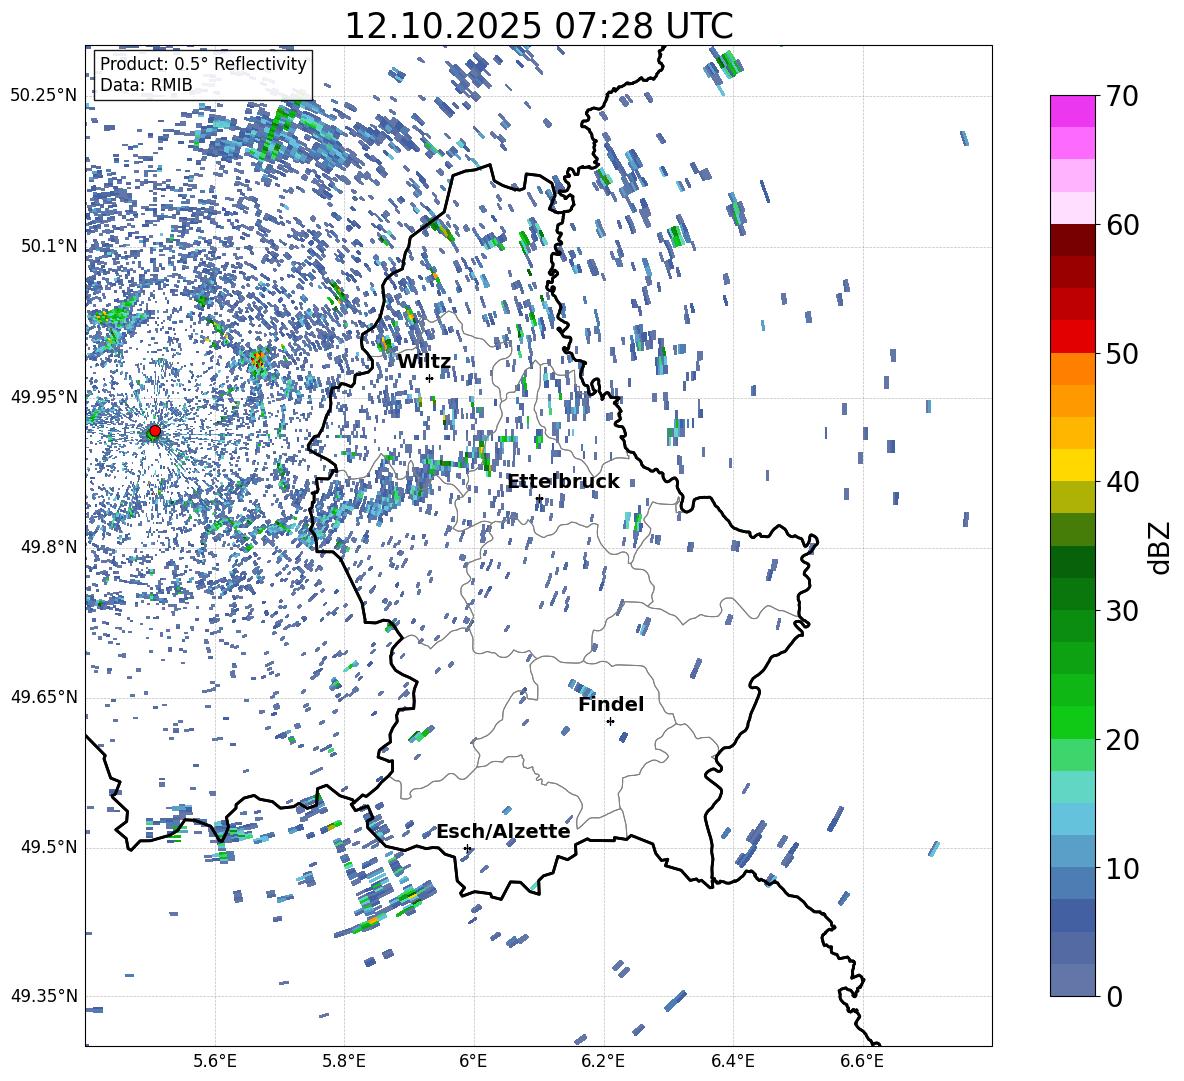
Task: Click the bright green 20 dBZ colorbar band
Action: (1072, 722)
